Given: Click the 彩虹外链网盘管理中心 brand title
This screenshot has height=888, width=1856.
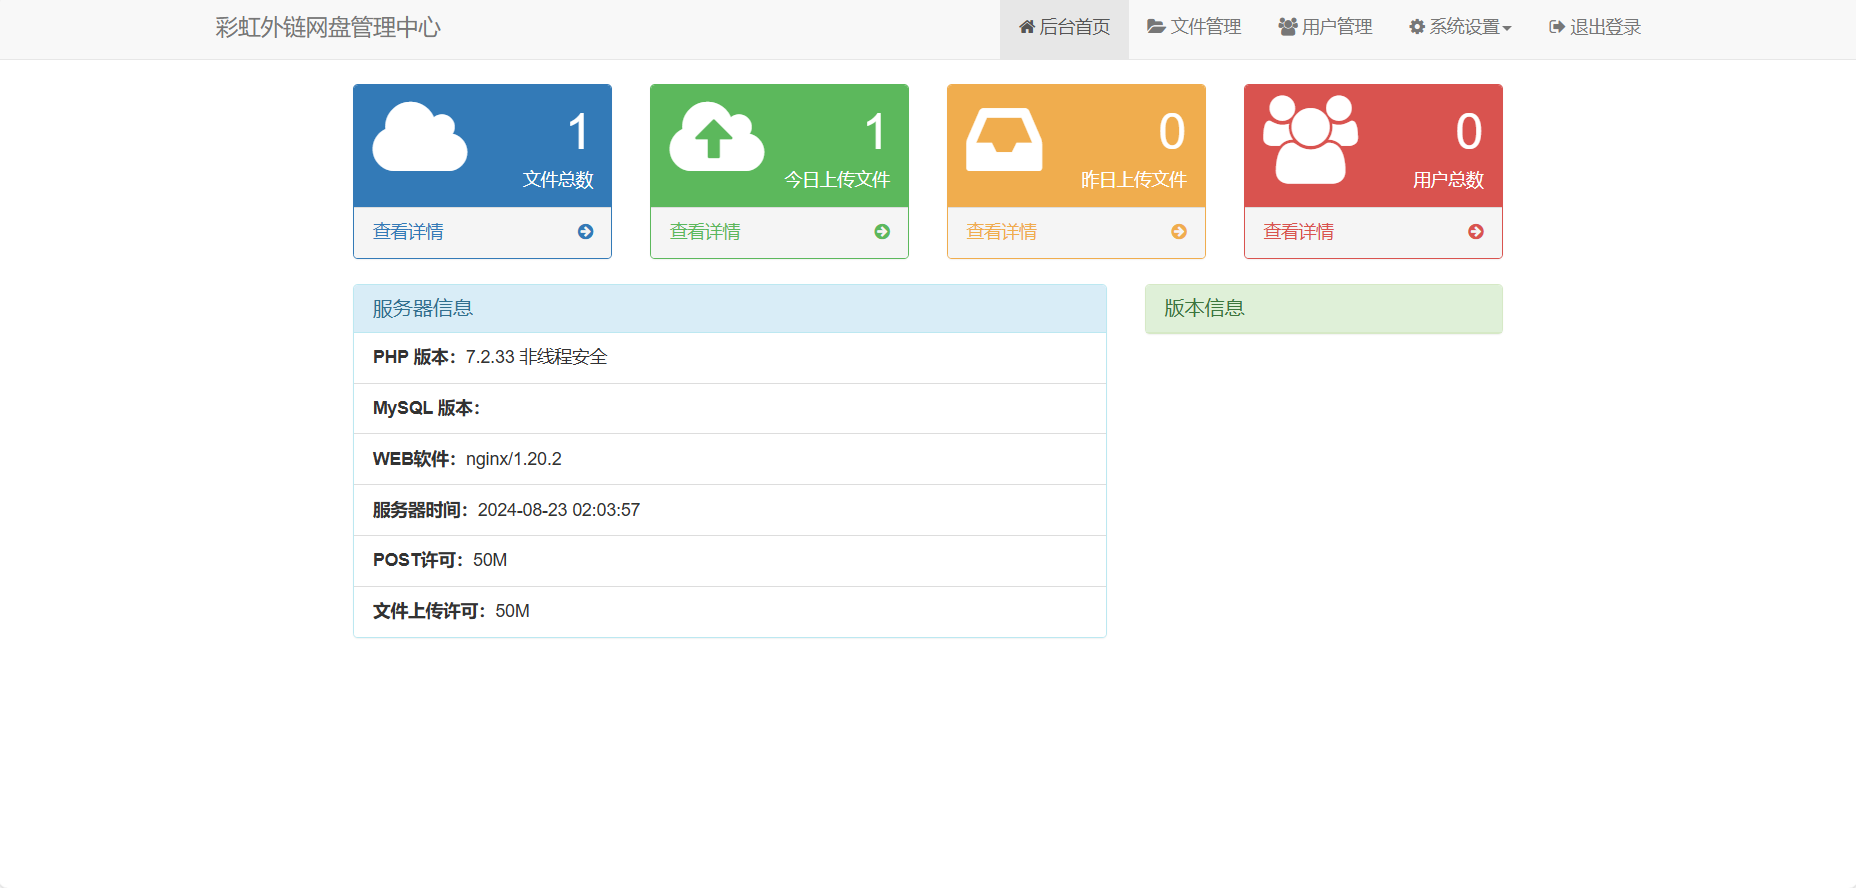Looking at the screenshot, I should (328, 27).
